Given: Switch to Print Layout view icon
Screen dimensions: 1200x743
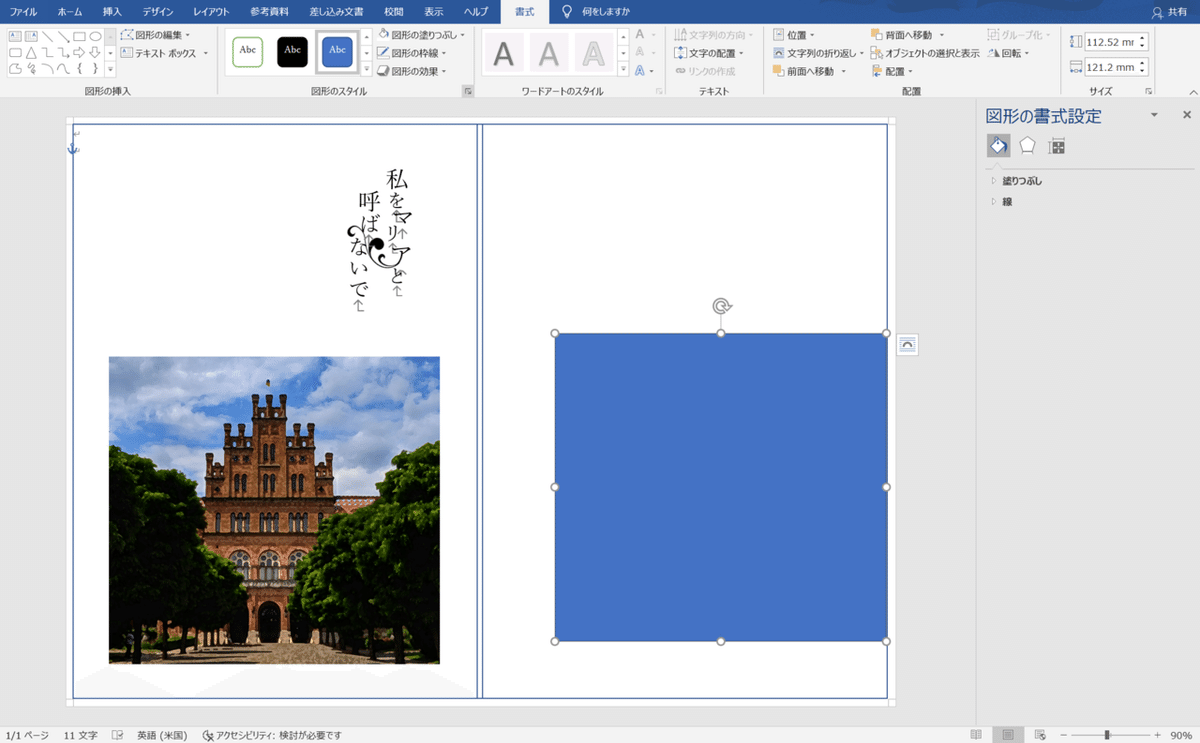Looking at the screenshot, I should coord(1008,735).
